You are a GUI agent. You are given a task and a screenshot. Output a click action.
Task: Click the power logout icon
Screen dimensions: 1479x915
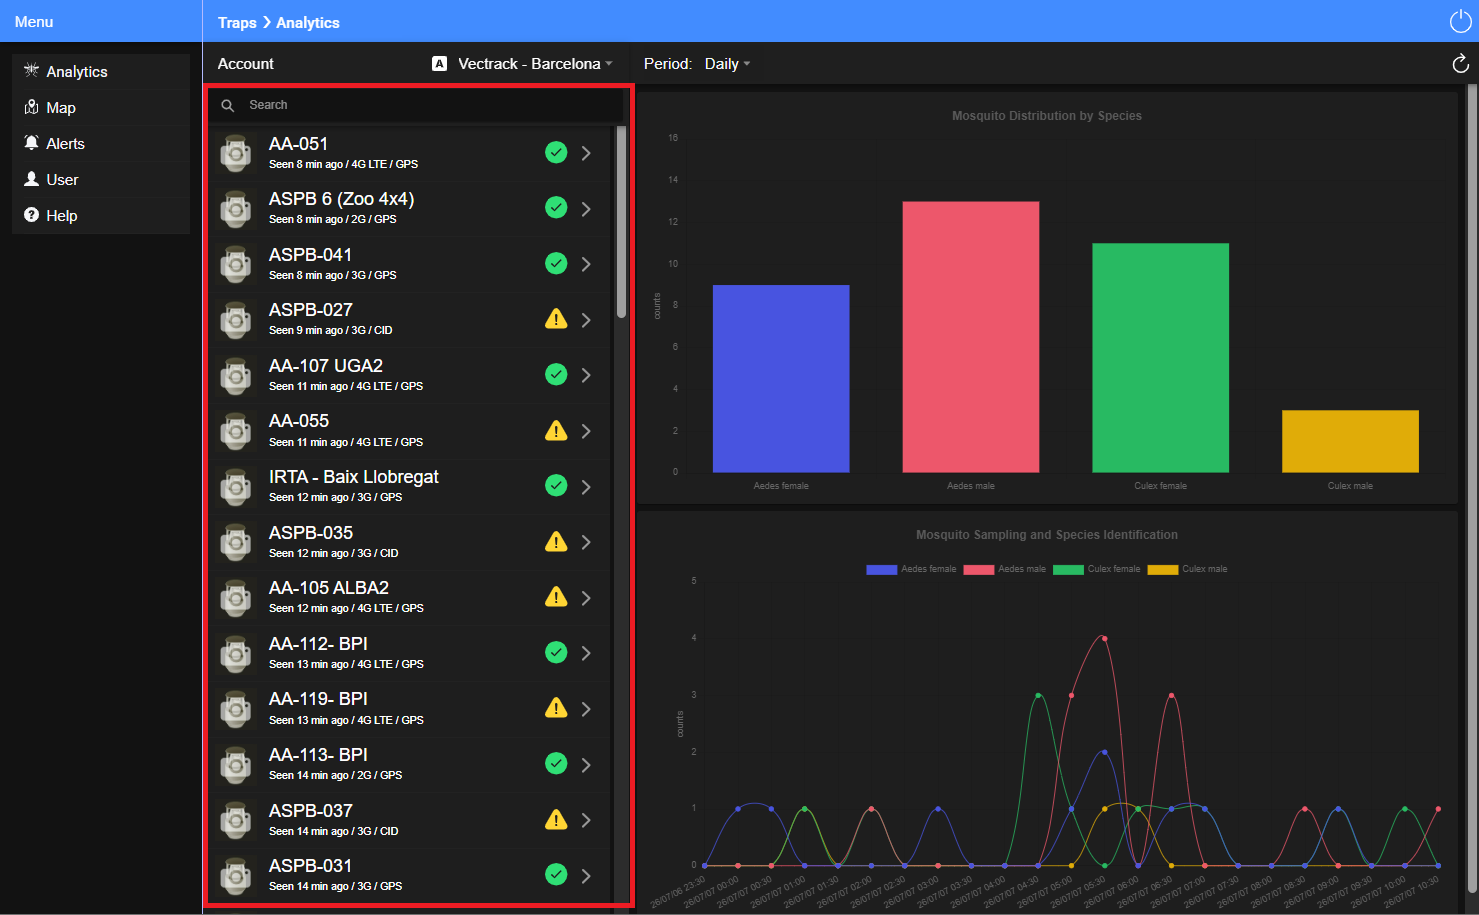(1460, 22)
